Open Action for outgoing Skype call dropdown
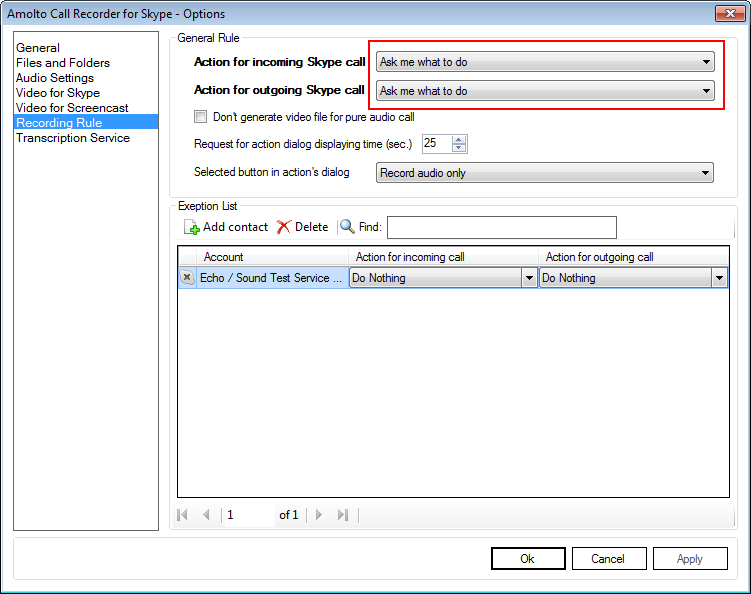The width and height of the screenshot is (751, 594). tap(545, 91)
